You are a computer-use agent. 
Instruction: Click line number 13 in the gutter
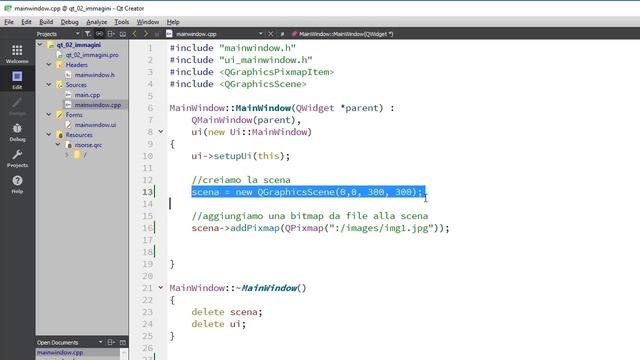point(147,192)
